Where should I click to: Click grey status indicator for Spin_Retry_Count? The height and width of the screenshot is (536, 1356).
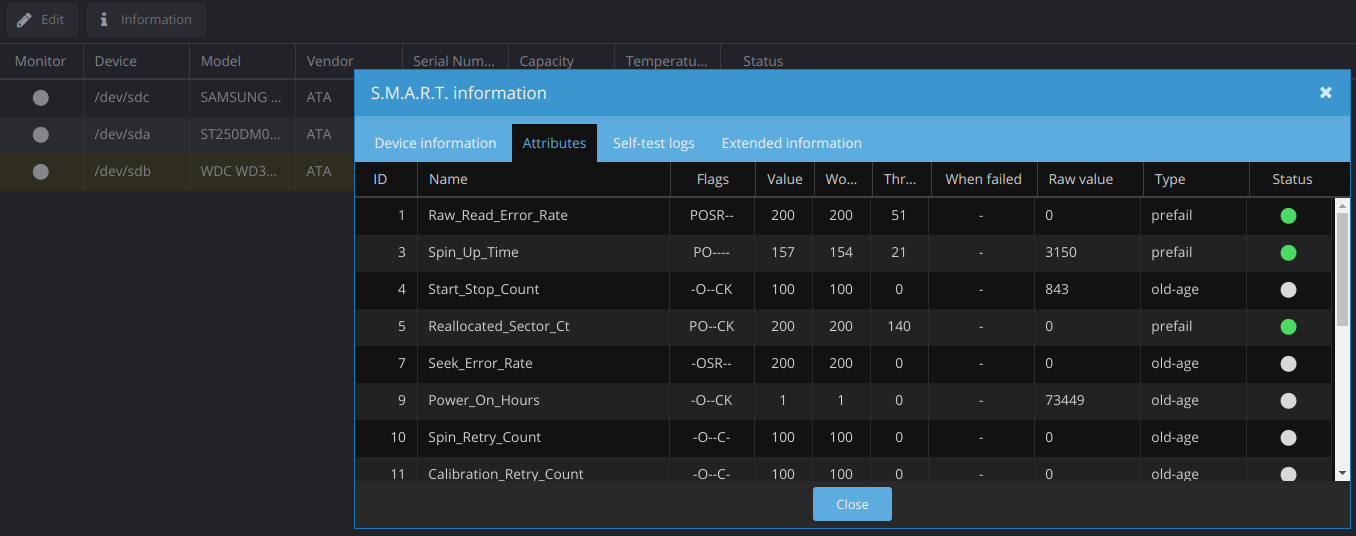pos(1288,438)
